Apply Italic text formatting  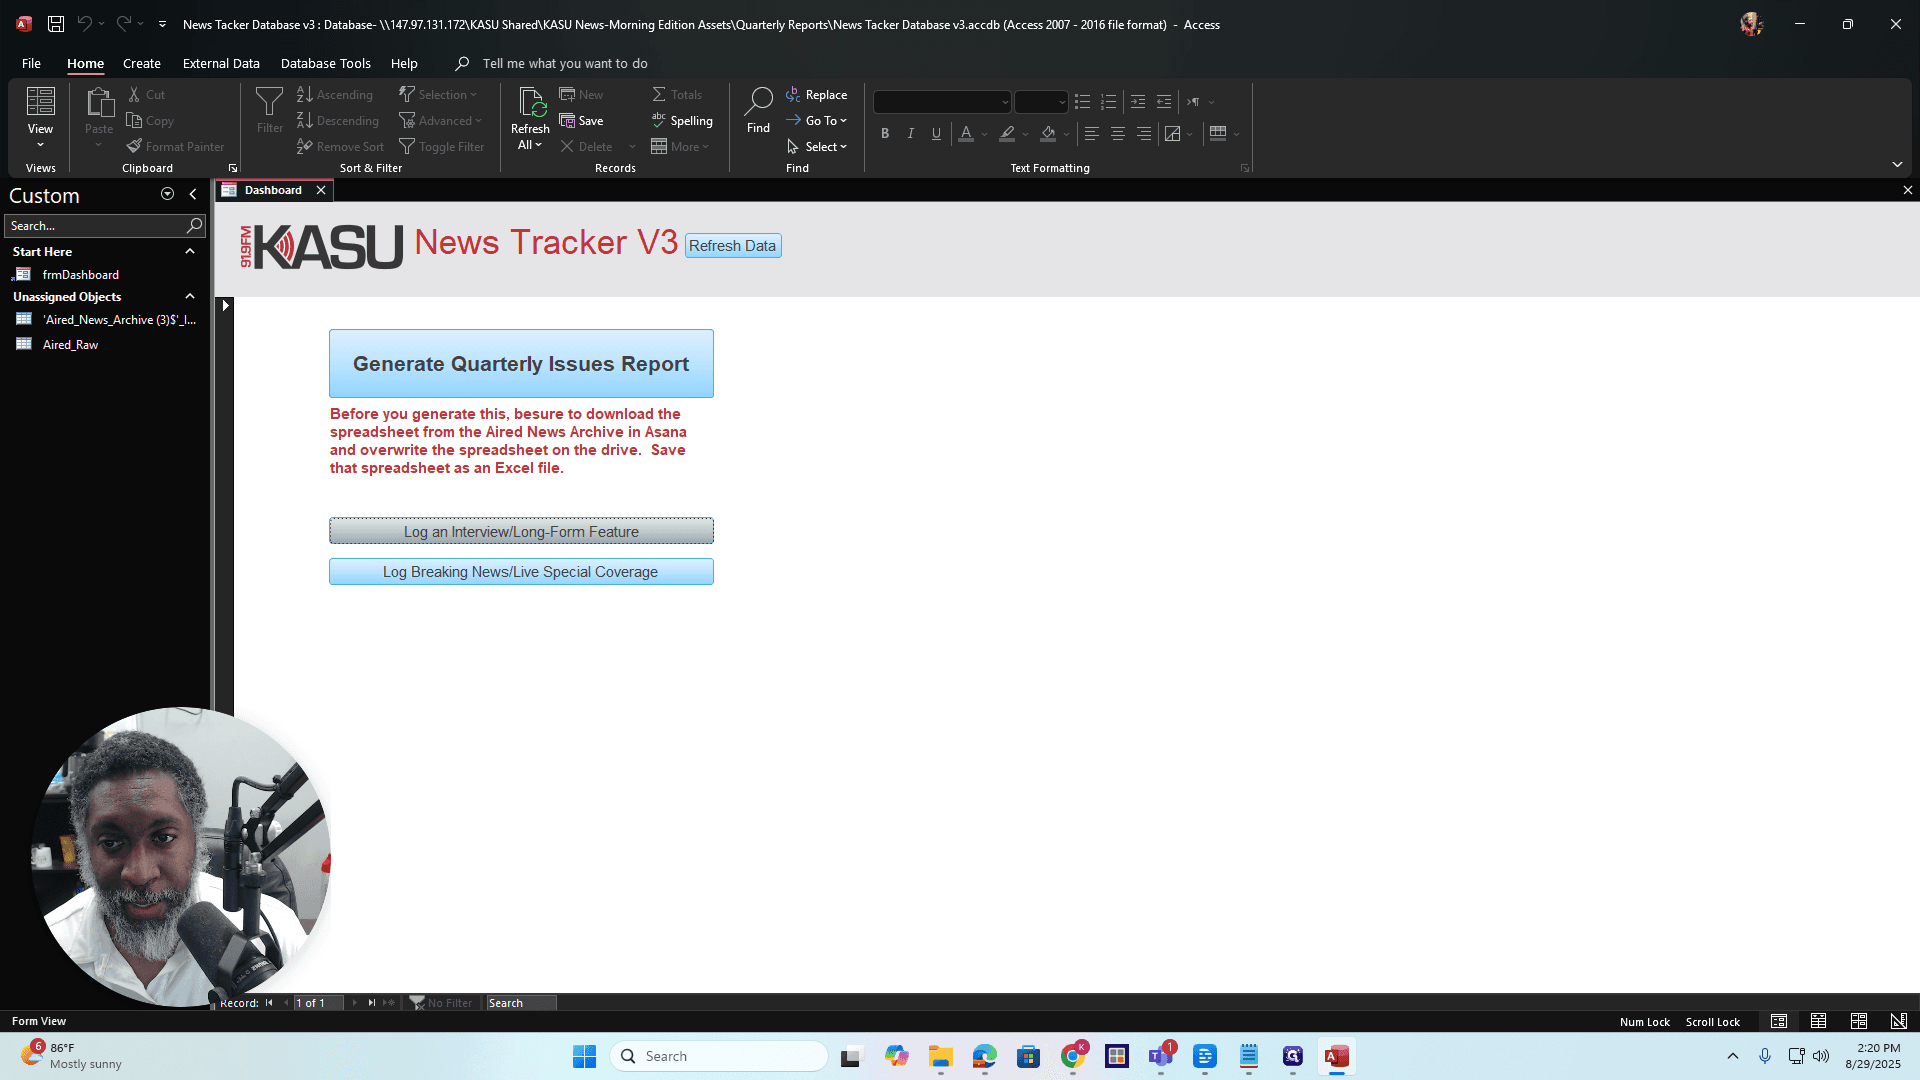(x=910, y=133)
